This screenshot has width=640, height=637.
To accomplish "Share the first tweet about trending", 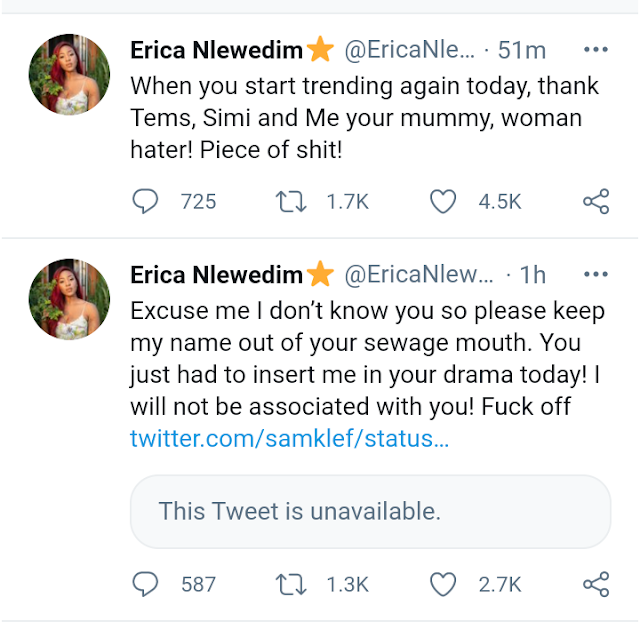I will pos(595,202).
